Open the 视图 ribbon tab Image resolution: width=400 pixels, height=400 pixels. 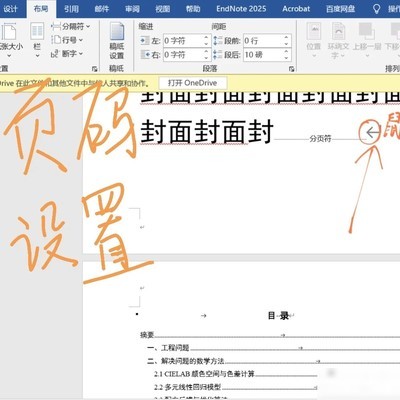coord(162,9)
